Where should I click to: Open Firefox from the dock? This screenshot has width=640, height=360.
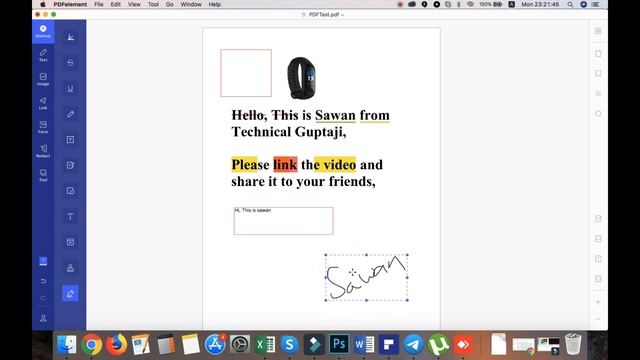coord(116,344)
